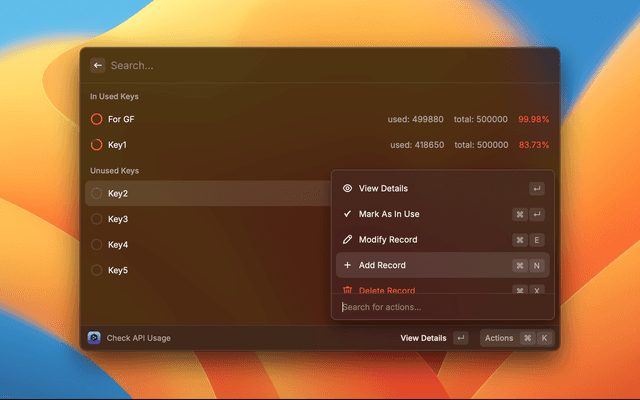Screen dimensions: 640x400
Task: Click the Key1 usage ring icon
Action: click(x=97, y=145)
